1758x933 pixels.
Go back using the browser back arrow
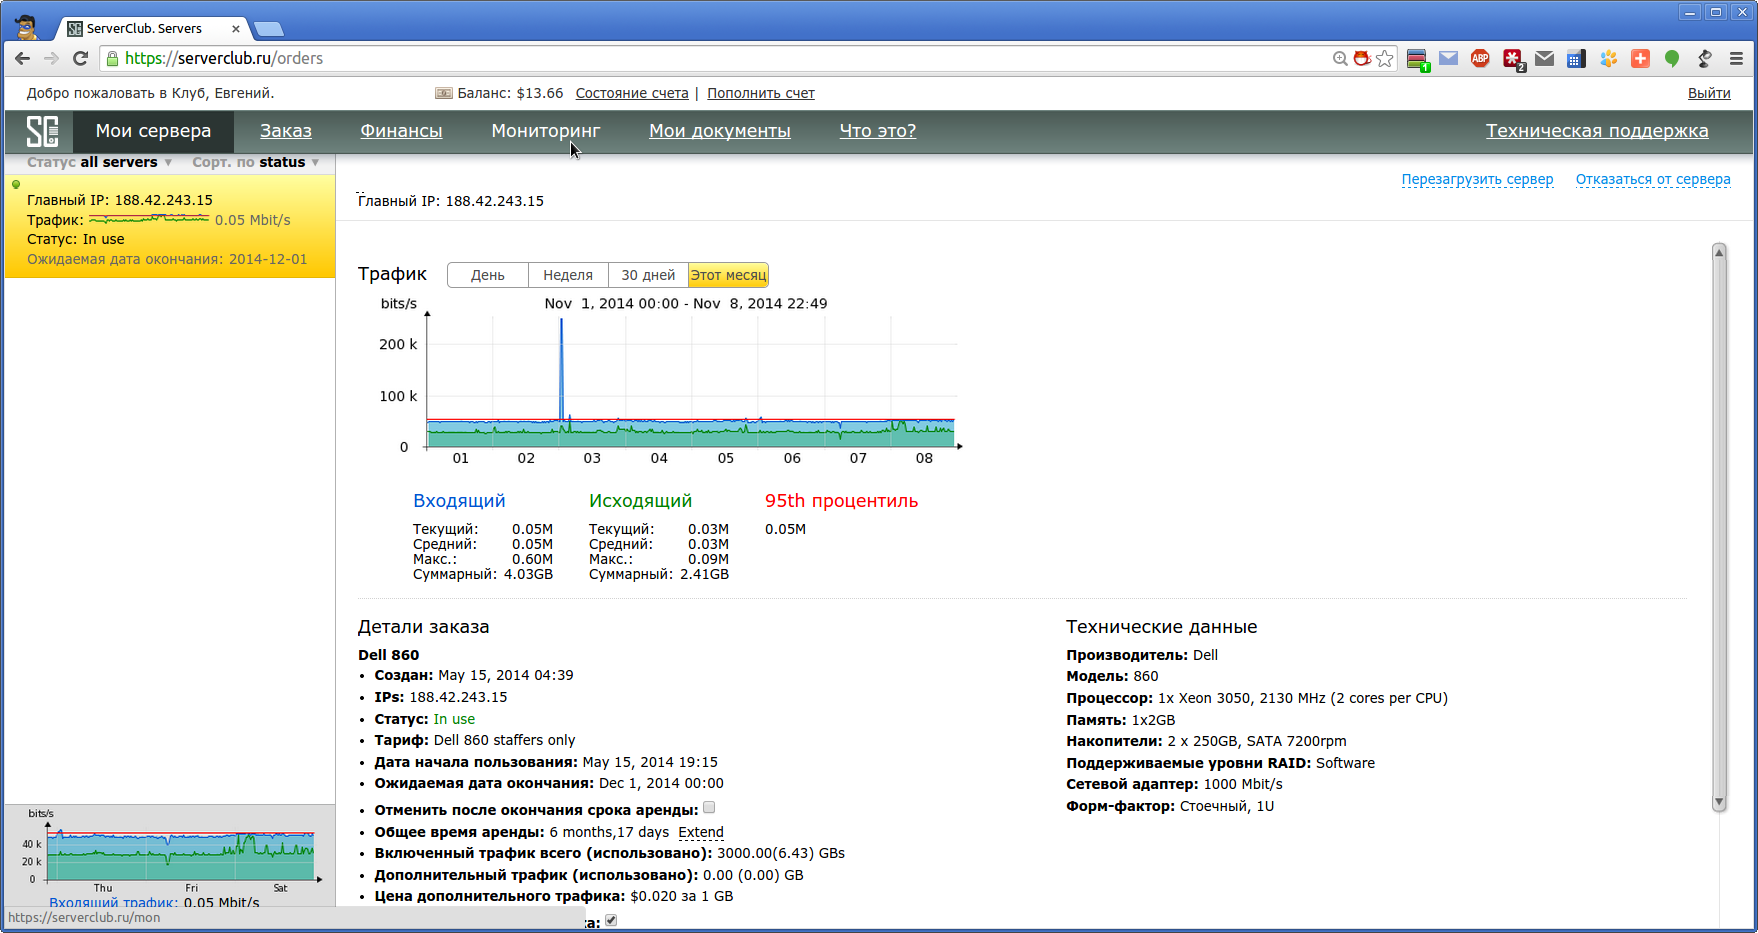point(22,58)
